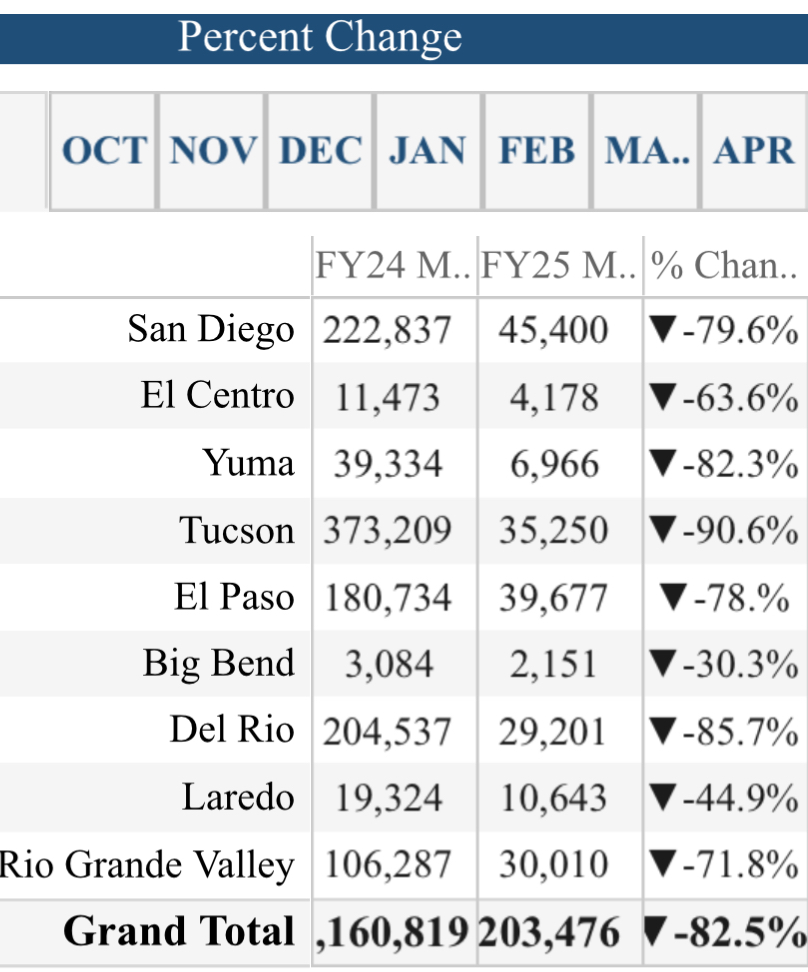Image resolution: width=808 pixels, height=972 pixels.
Task: Click the FY24 column header
Action: [394, 266]
